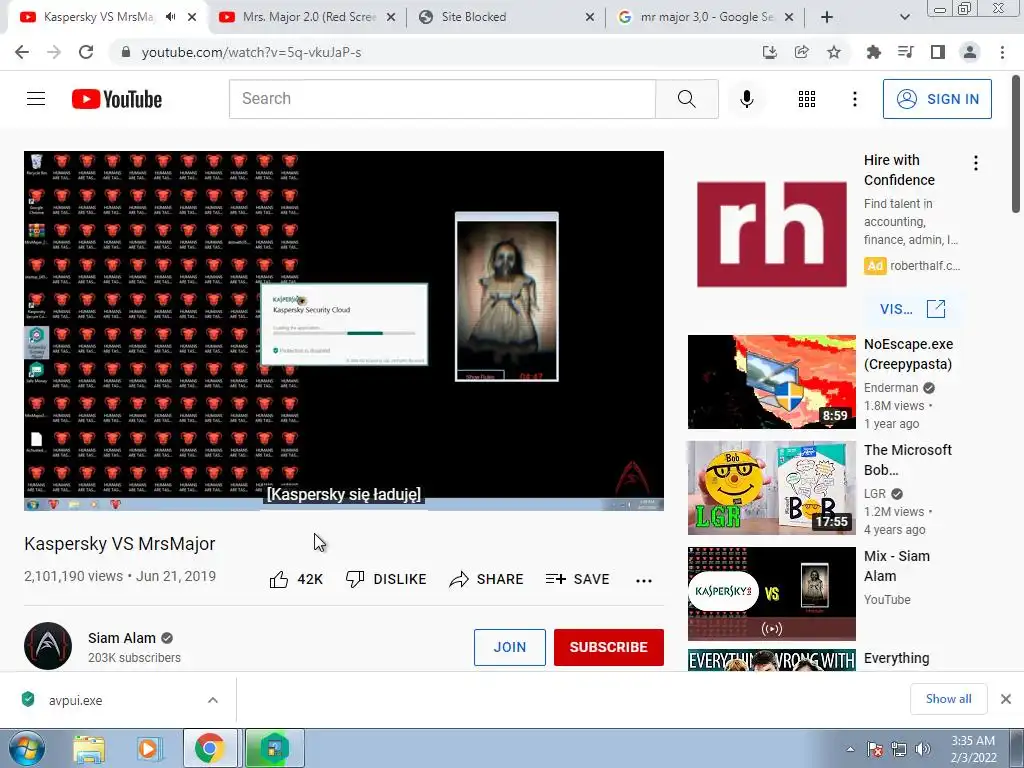The width and height of the screenshot is (1024, 768).
Task: Open The Microsoft Bob LGR video thumbnail
Action: point(772,488)
